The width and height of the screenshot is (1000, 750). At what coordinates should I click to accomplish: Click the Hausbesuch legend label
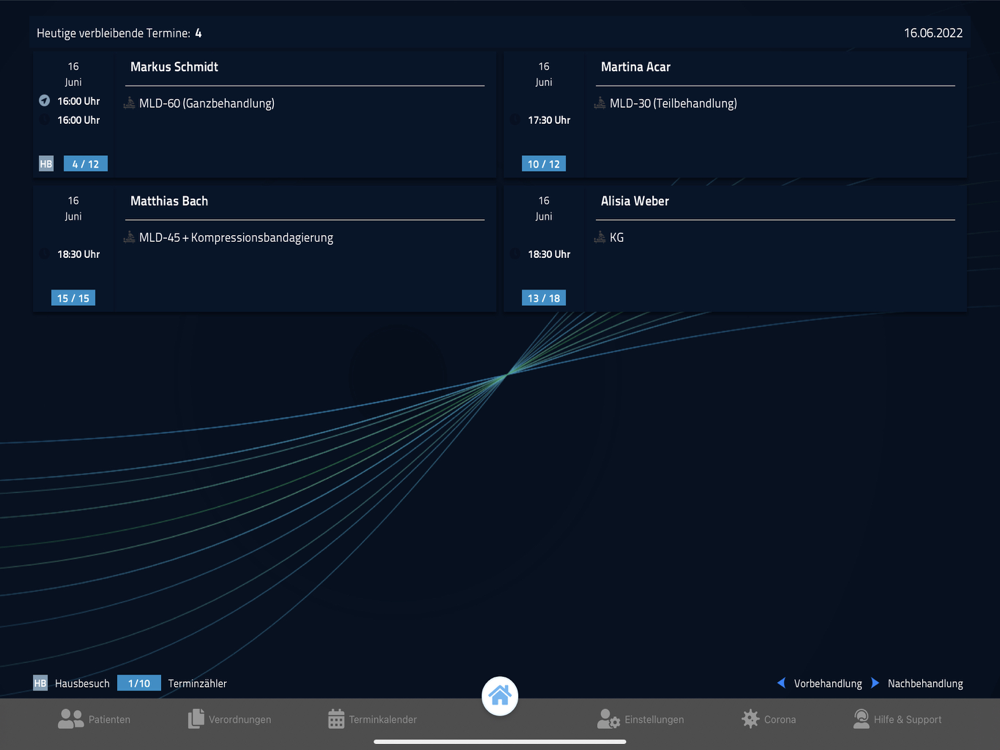click(82, 683)
